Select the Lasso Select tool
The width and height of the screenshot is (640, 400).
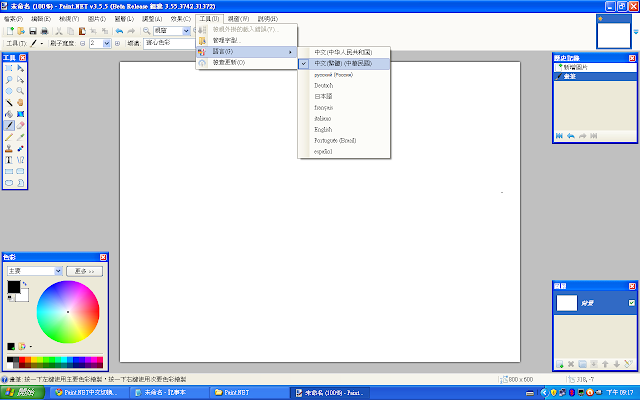(9, 80)
